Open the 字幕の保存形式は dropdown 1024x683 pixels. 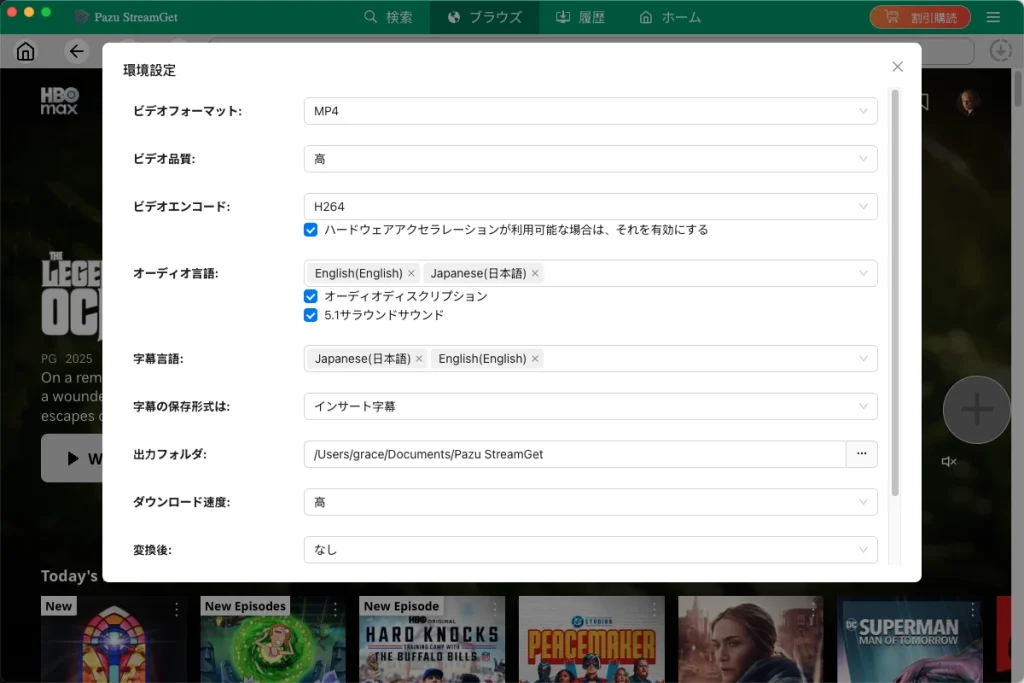(590, 406)
